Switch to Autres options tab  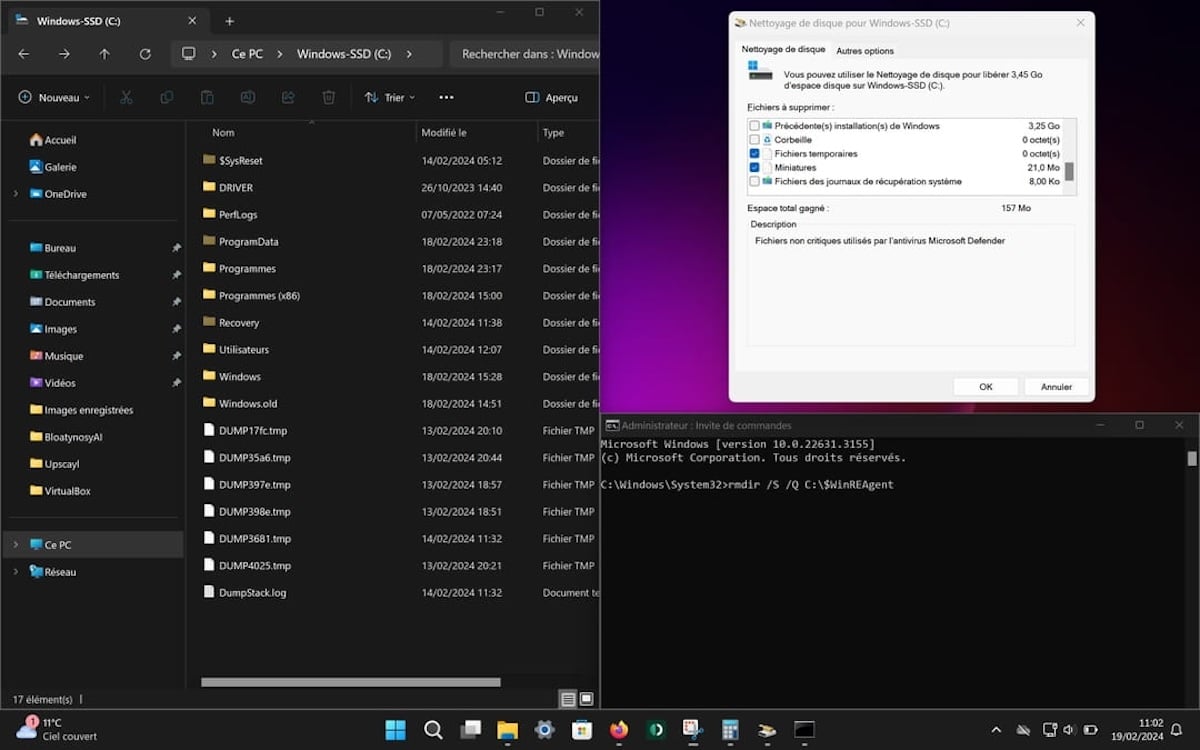point(865,51)
